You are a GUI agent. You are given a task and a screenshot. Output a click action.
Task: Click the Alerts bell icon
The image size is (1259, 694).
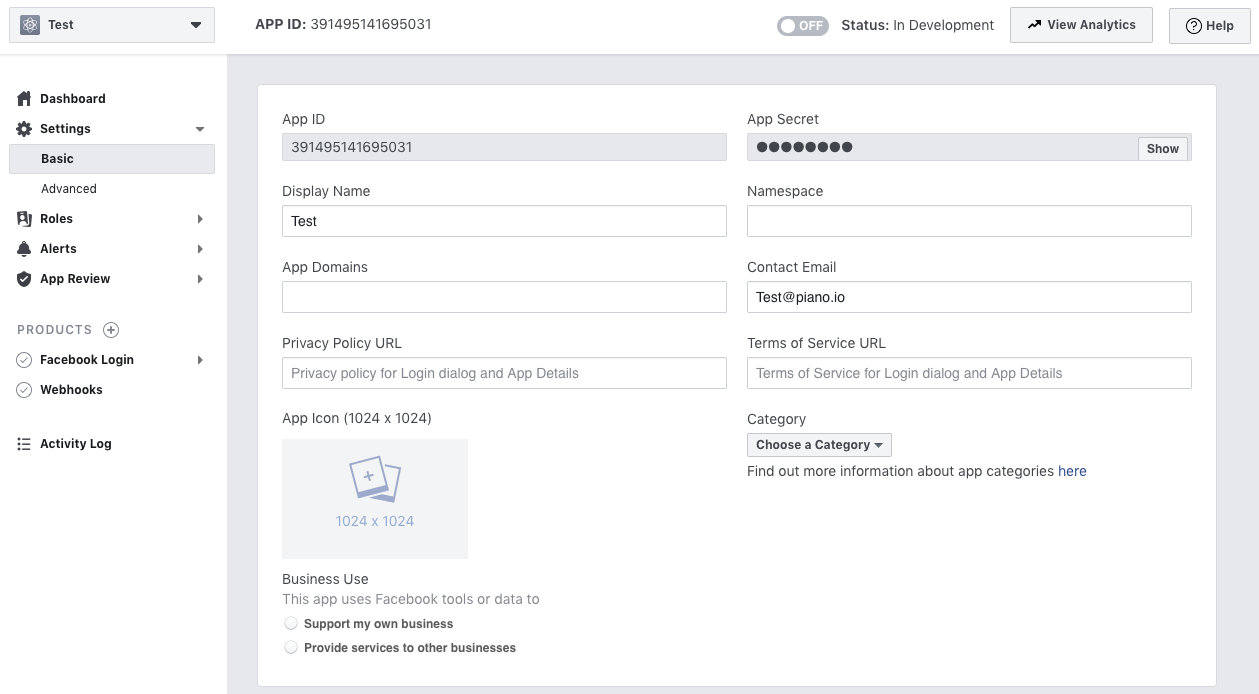24,249
